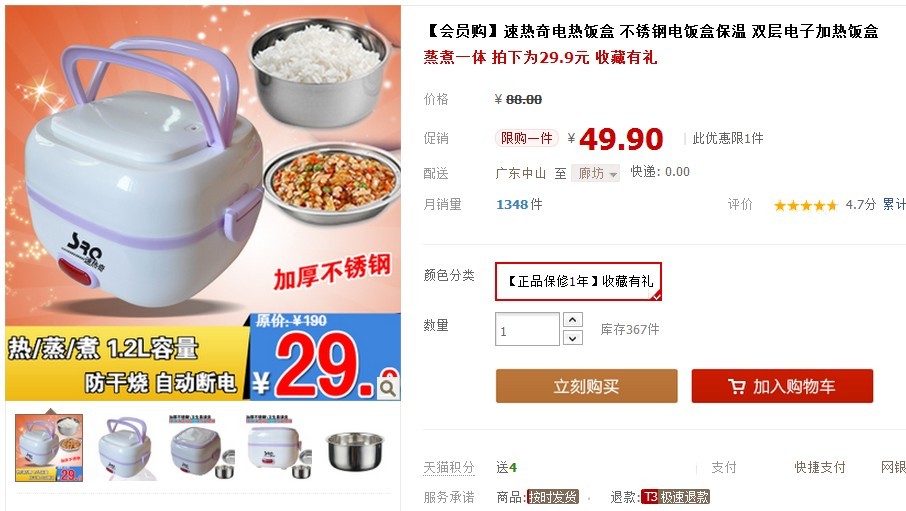Image resolution: width=906 pixels, height=511 pixels.
Task: Click the 限购一件 promotion tag
Action: tap(526, 138)
